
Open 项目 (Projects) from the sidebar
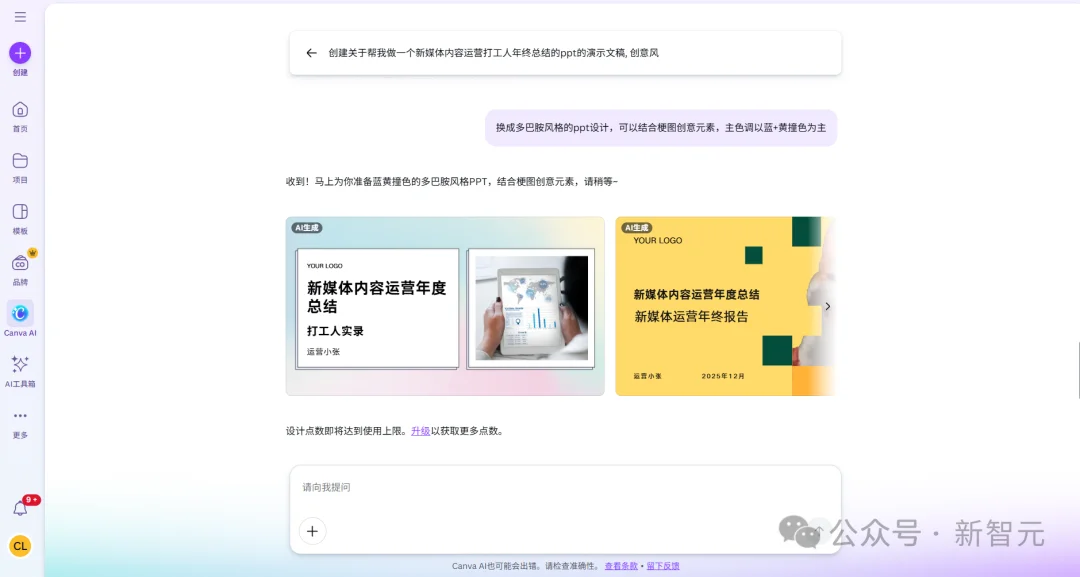coord(20,162)
